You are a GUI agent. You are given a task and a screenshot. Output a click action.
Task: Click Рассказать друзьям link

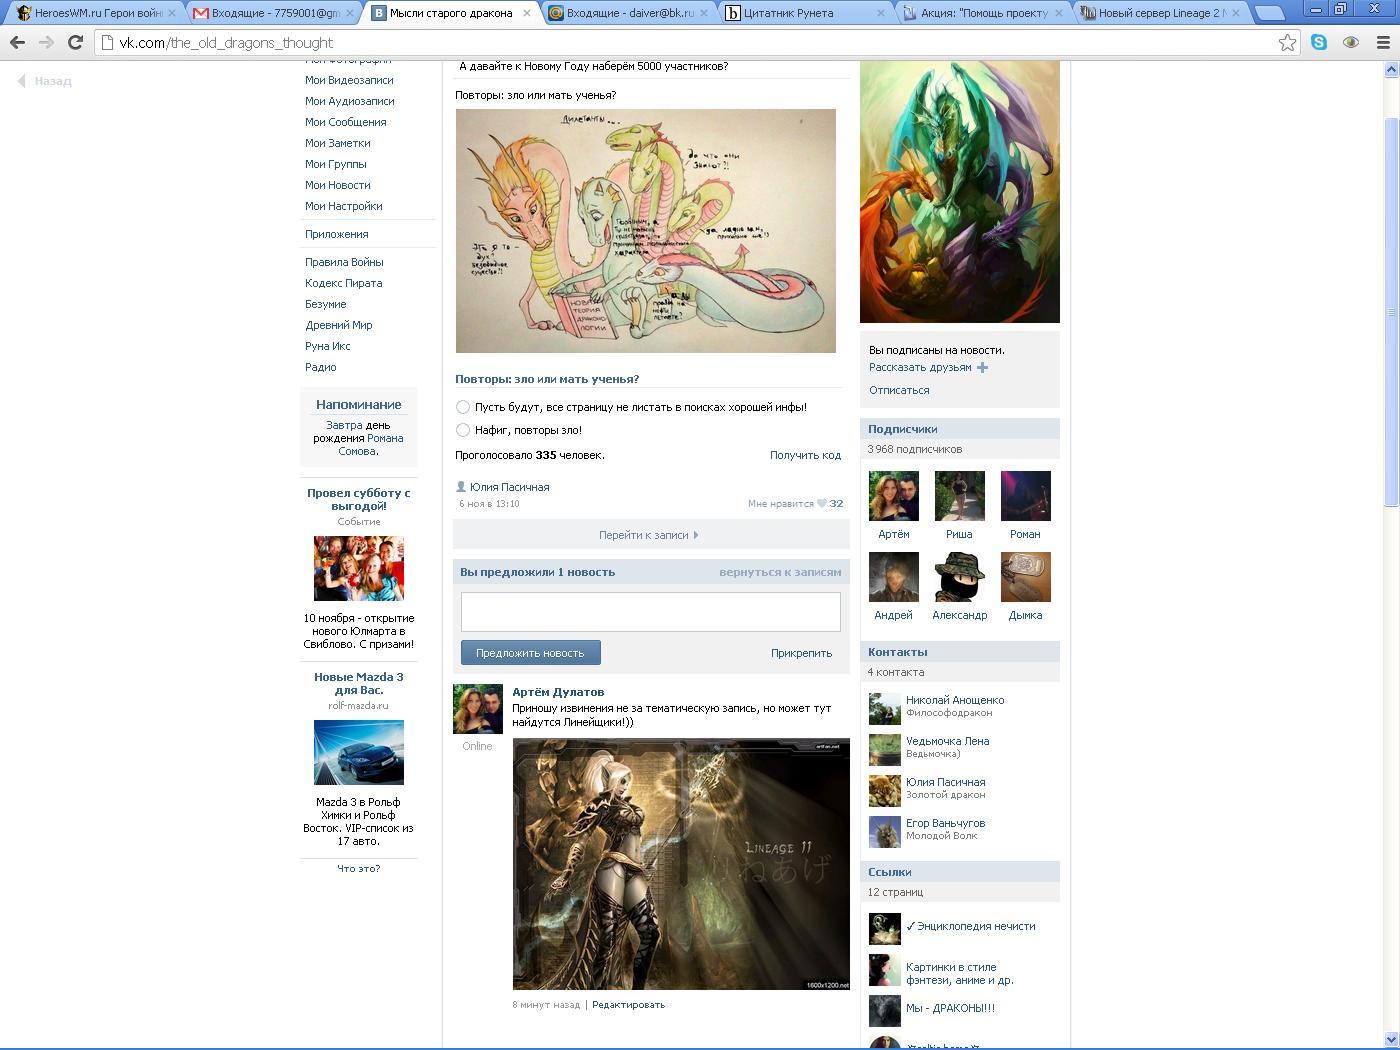pyautogui.click(x=920, y=367)
